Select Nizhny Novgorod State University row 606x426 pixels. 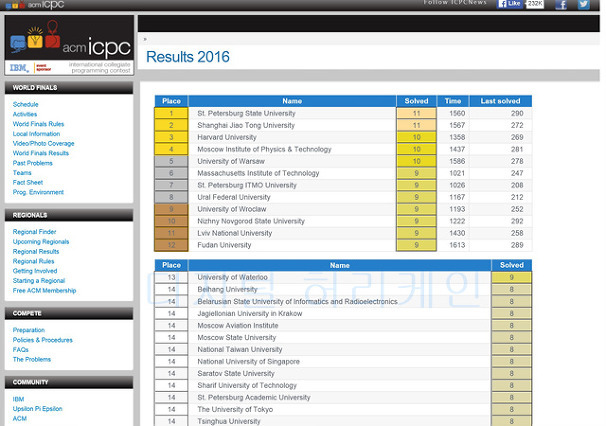point(343,221)
